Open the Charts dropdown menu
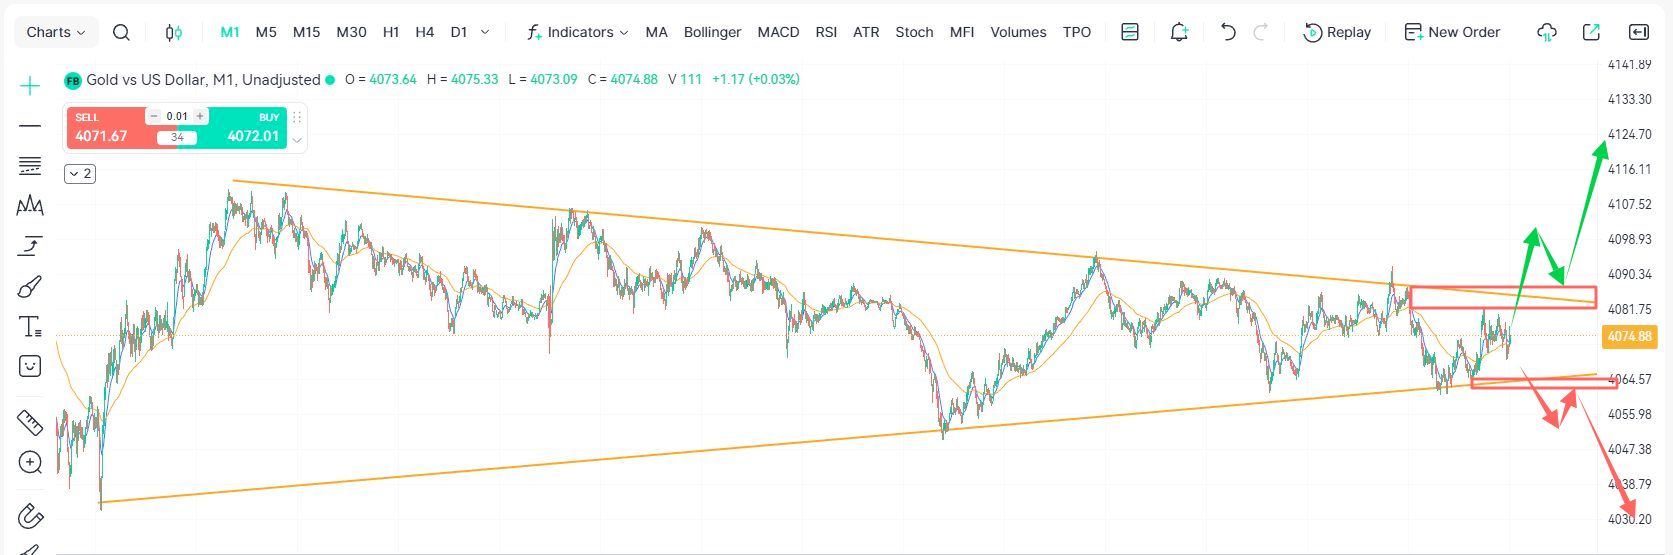The height and width of the screenshot is (555, 1673). point(56,32)
